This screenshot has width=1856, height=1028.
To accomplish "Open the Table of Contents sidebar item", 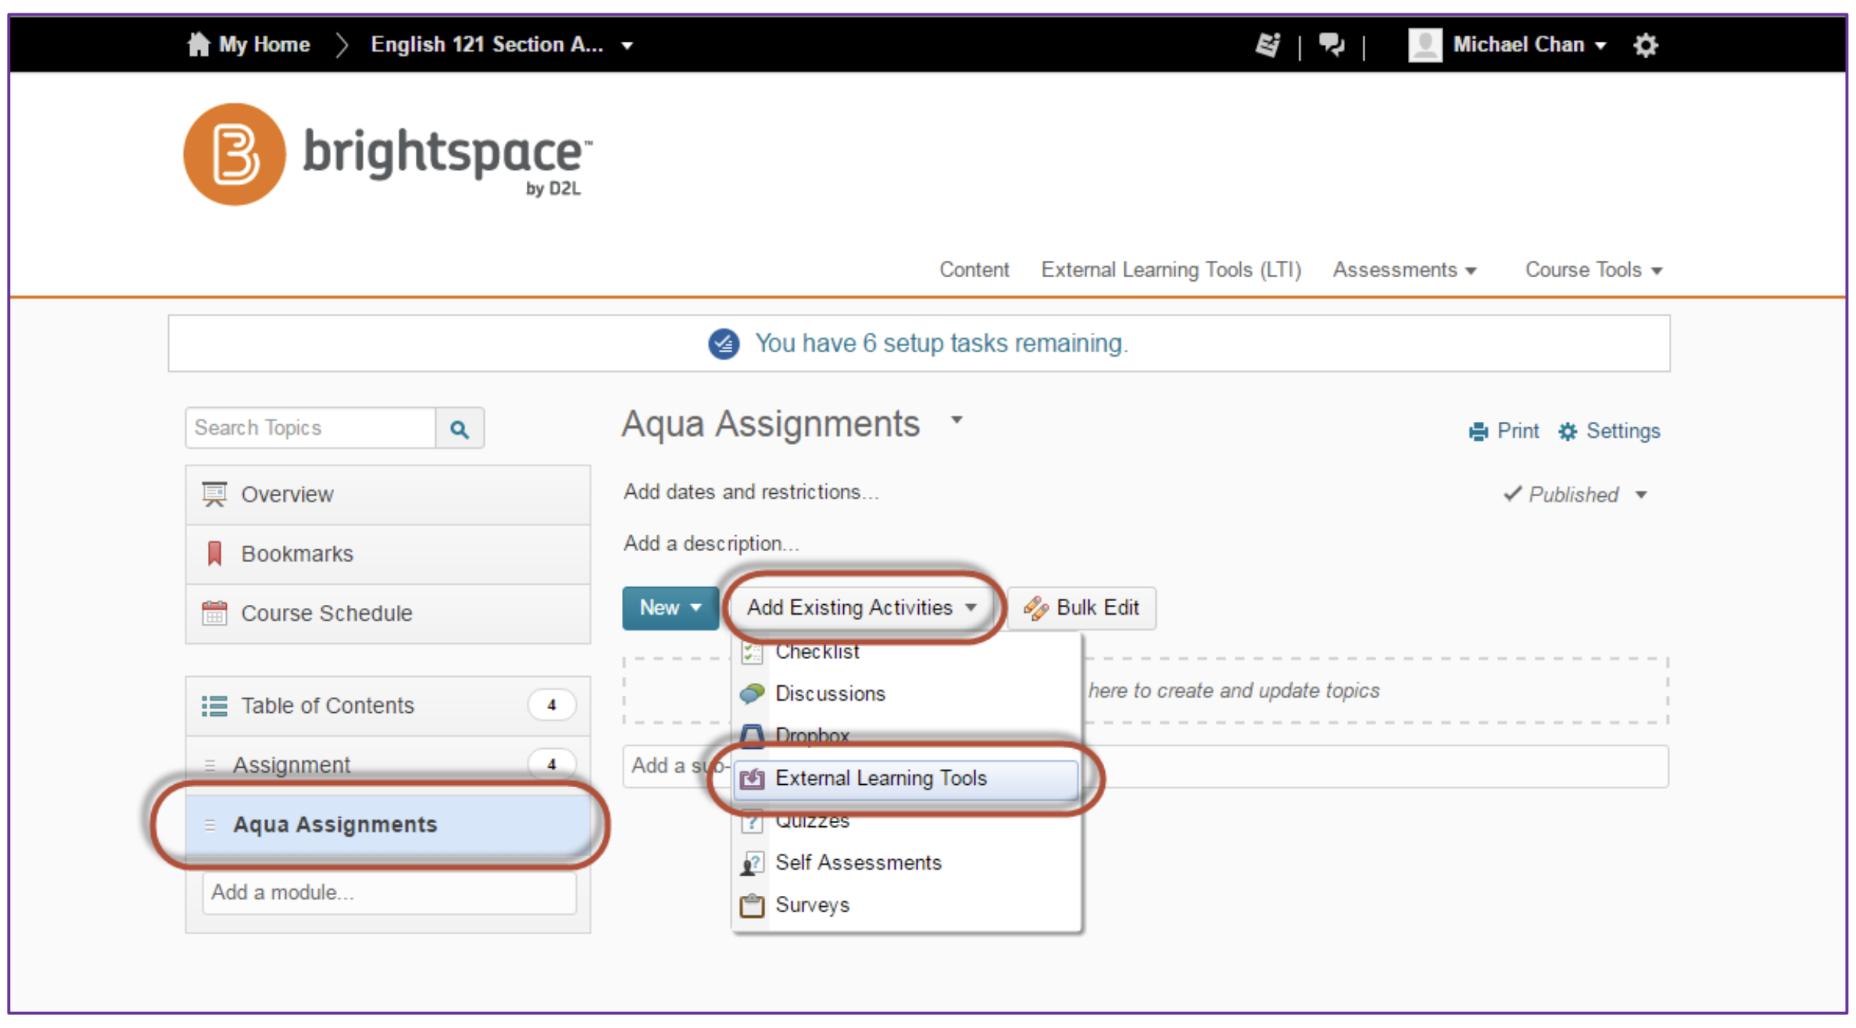I will (388, 706).
